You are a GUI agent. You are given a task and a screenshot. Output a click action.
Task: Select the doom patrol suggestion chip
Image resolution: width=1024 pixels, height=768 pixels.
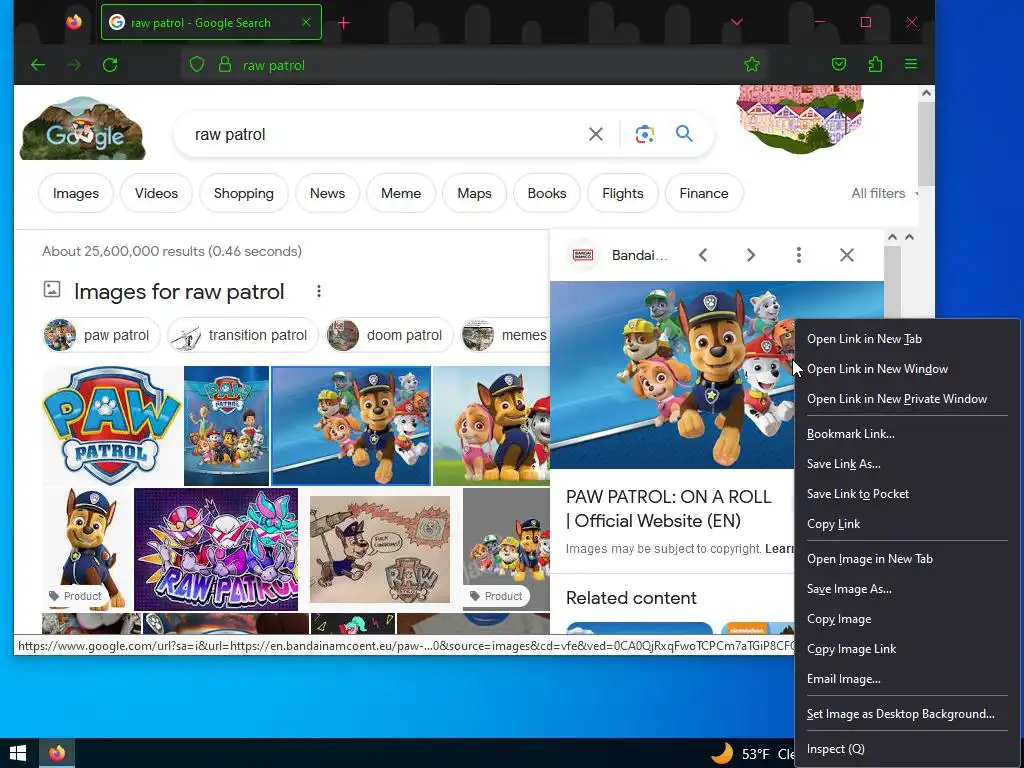click(389, 335)
